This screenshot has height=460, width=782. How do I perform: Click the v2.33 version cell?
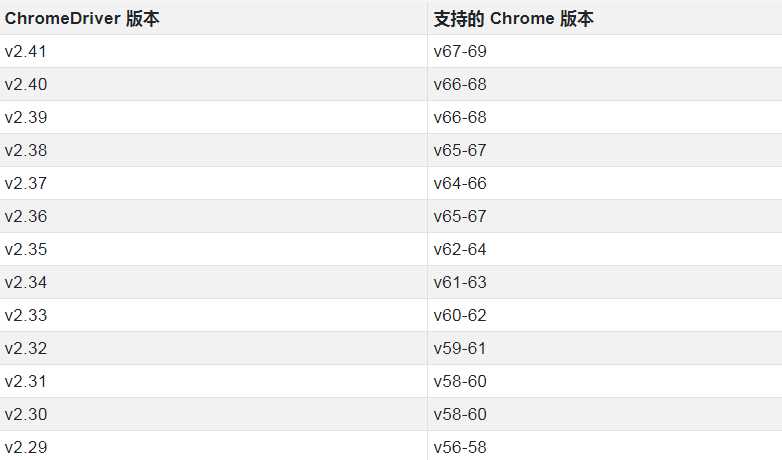(x=213, y=315)
